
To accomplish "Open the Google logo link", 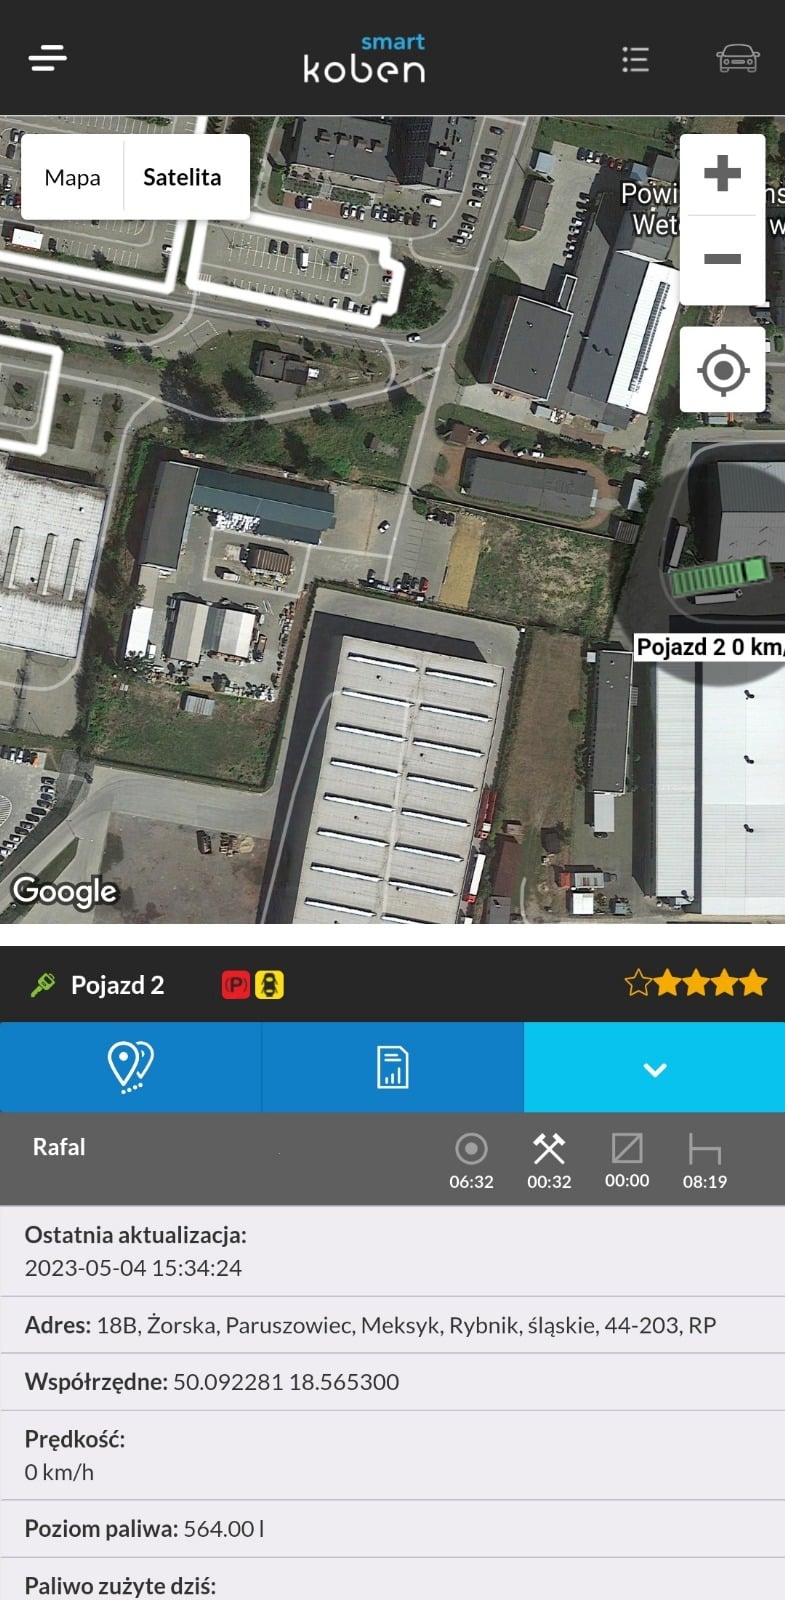I will pyautogui.click(x=65, y=891).
